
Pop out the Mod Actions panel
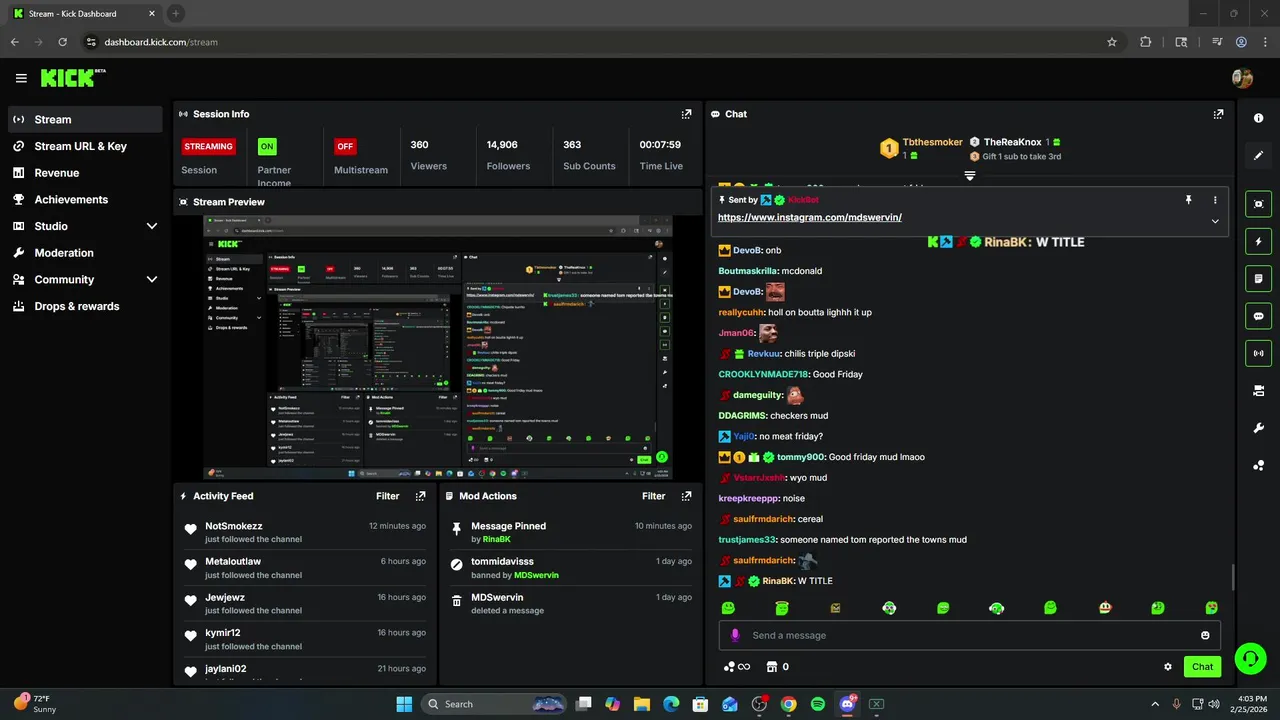click(686, 496)
